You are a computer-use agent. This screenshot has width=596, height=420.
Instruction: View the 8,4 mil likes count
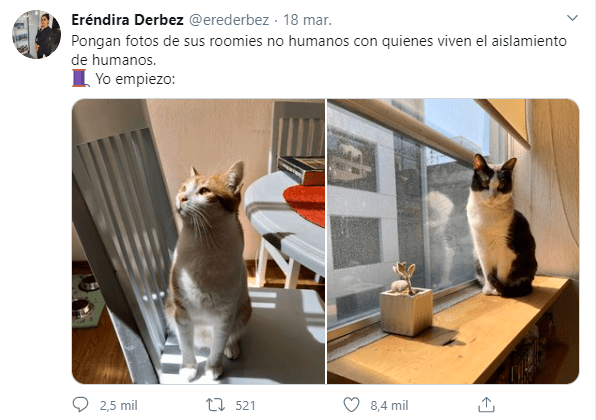pos(389,406)
